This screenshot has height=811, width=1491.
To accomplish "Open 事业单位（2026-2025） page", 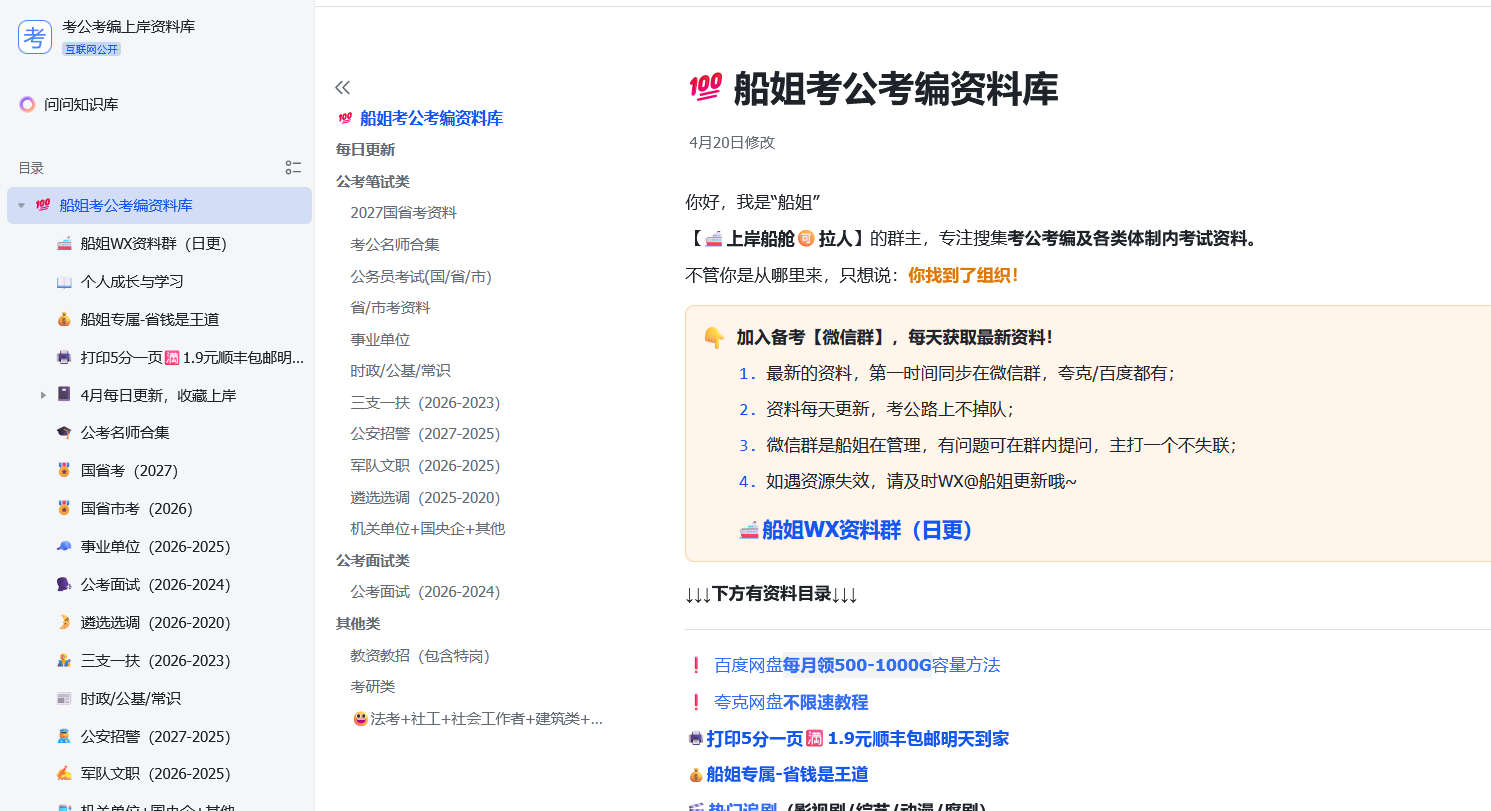I will tap(155, 546).
